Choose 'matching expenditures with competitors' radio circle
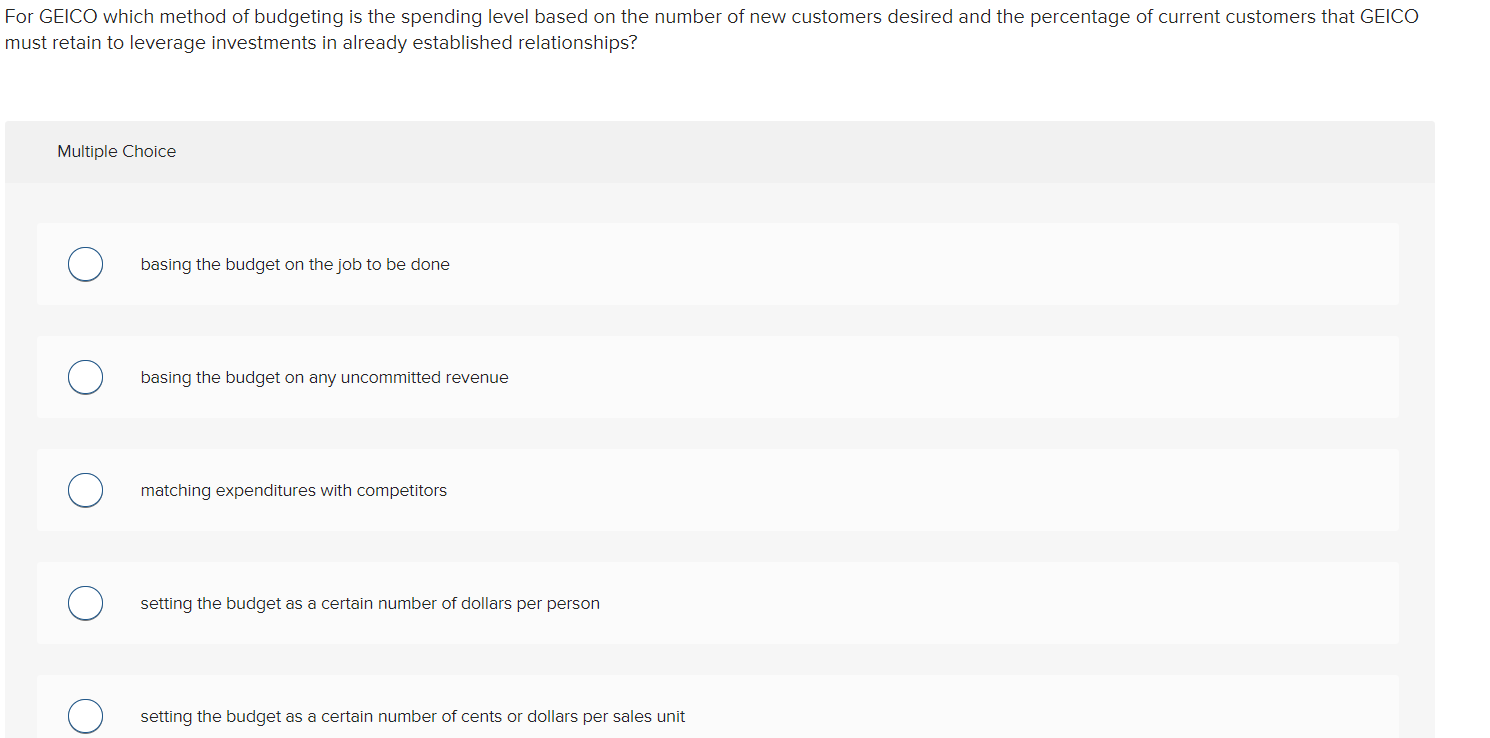This screenshot has height=738, width=1490. click(x=85, y=490)
